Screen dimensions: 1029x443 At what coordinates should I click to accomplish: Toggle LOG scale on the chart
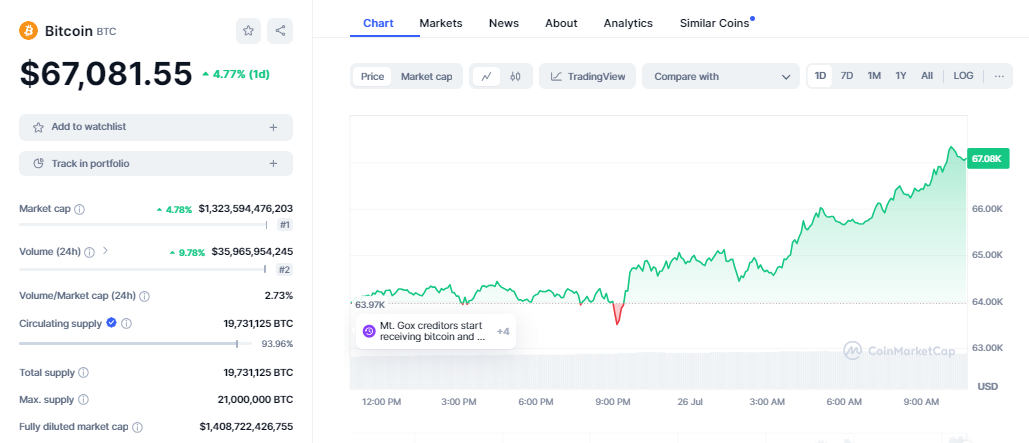(x=963, y=76)
